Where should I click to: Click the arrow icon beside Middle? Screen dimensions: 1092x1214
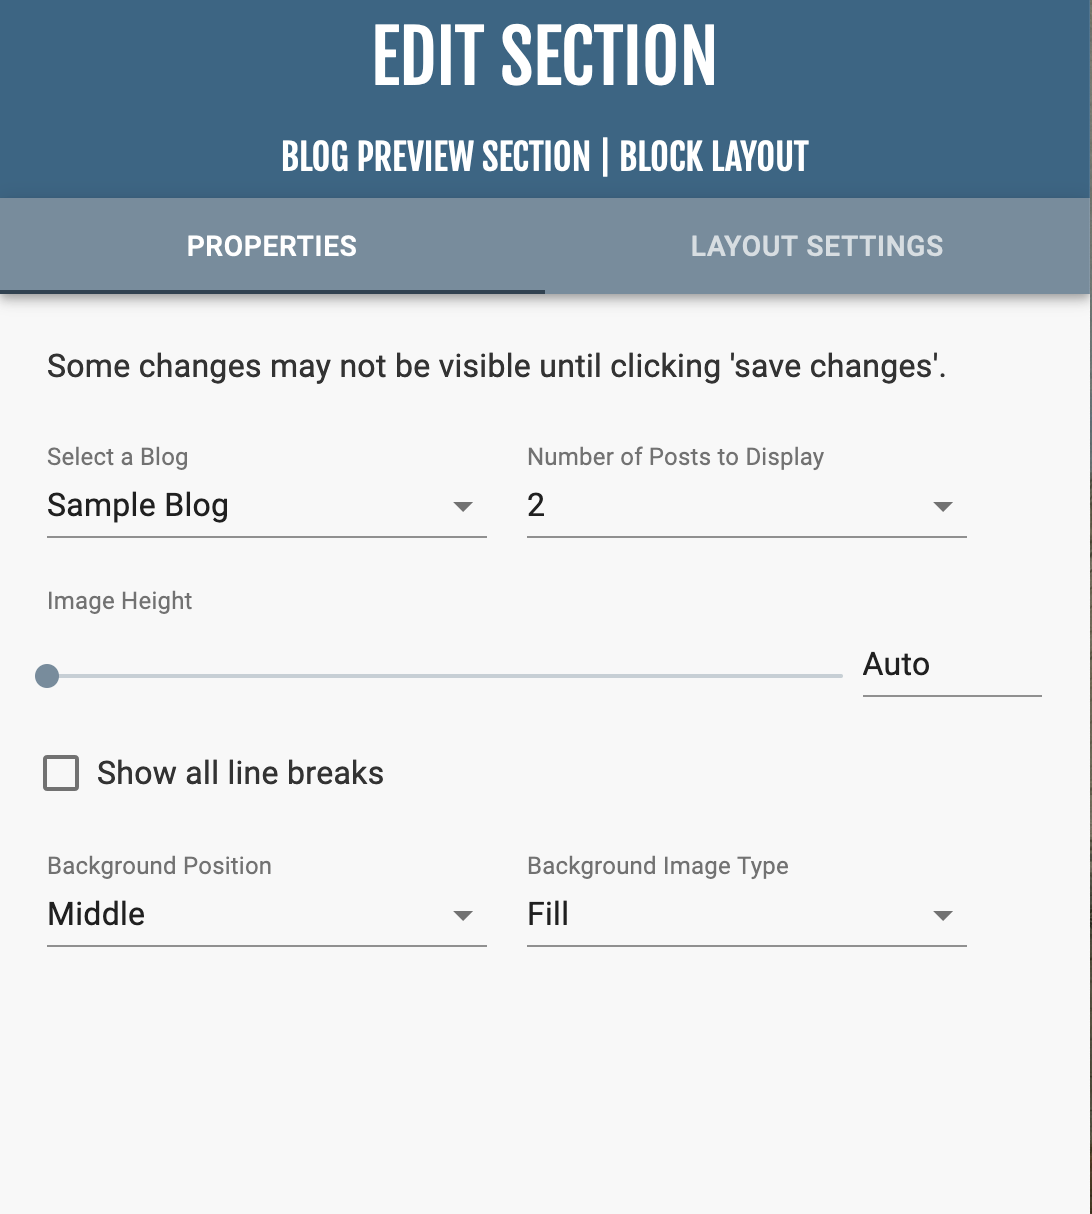463,916
